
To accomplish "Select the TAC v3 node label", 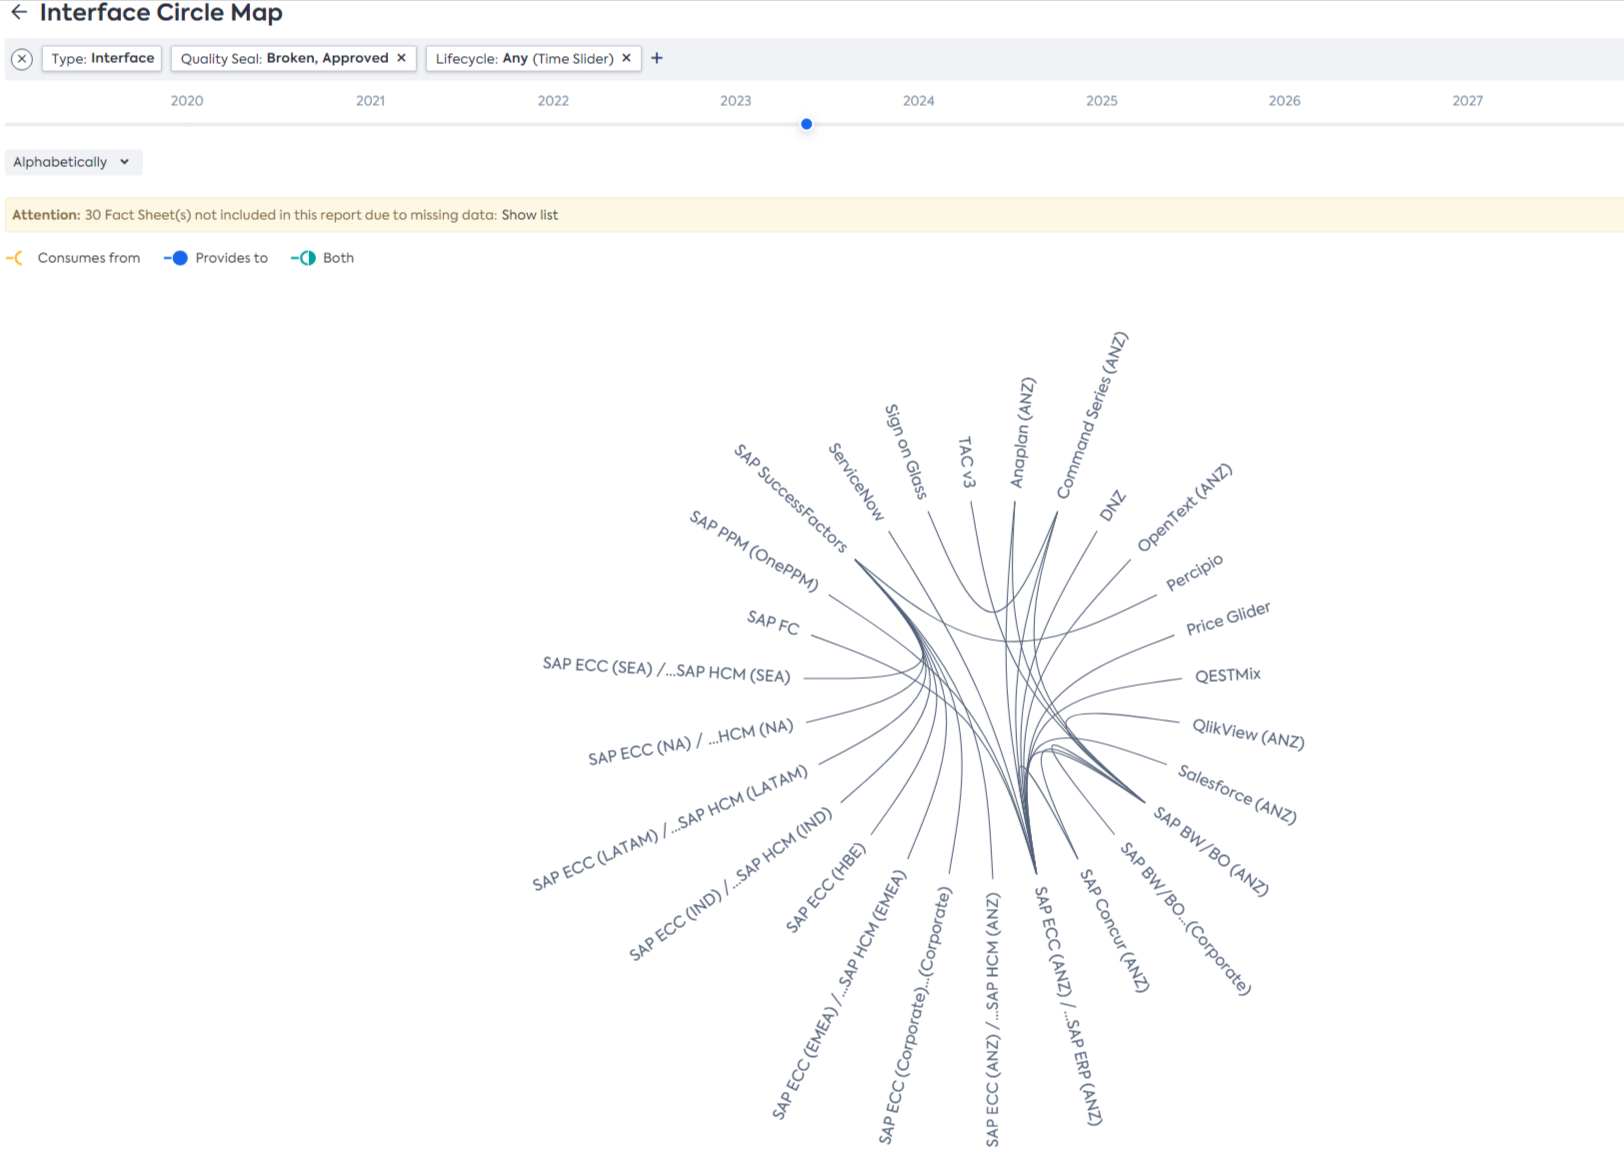I will pos(966,462).
